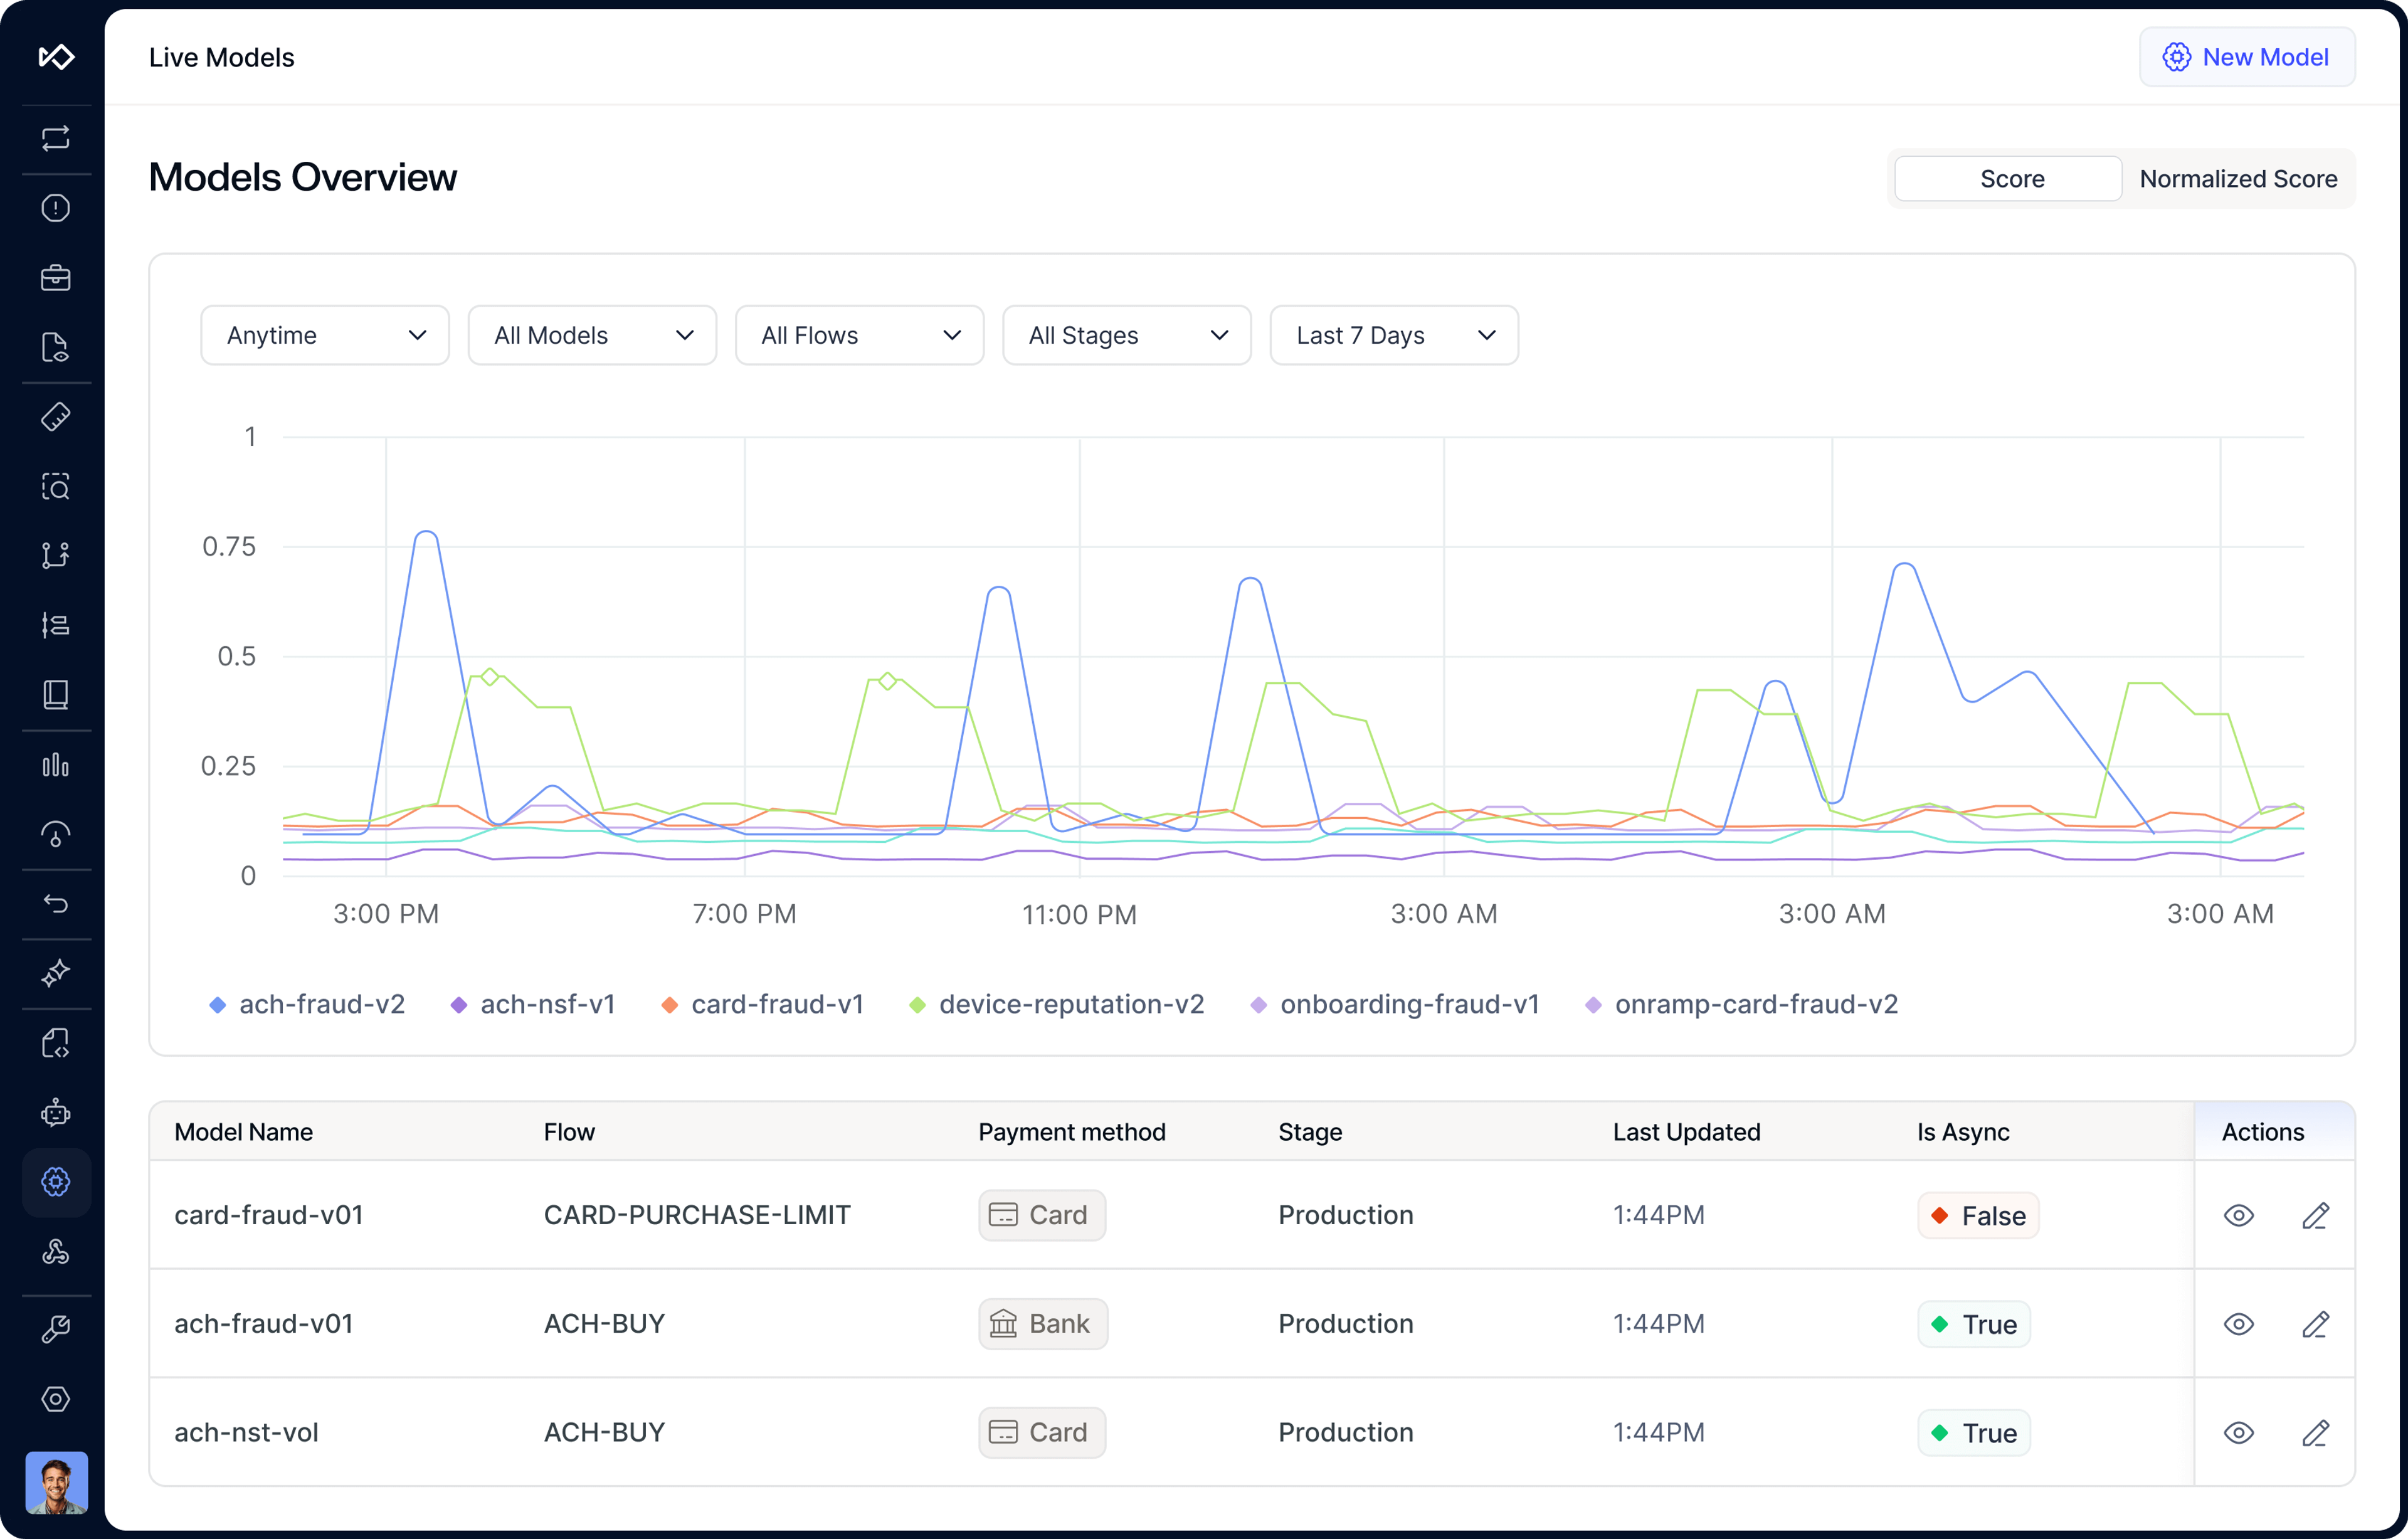Click the New Model button

2246,57
